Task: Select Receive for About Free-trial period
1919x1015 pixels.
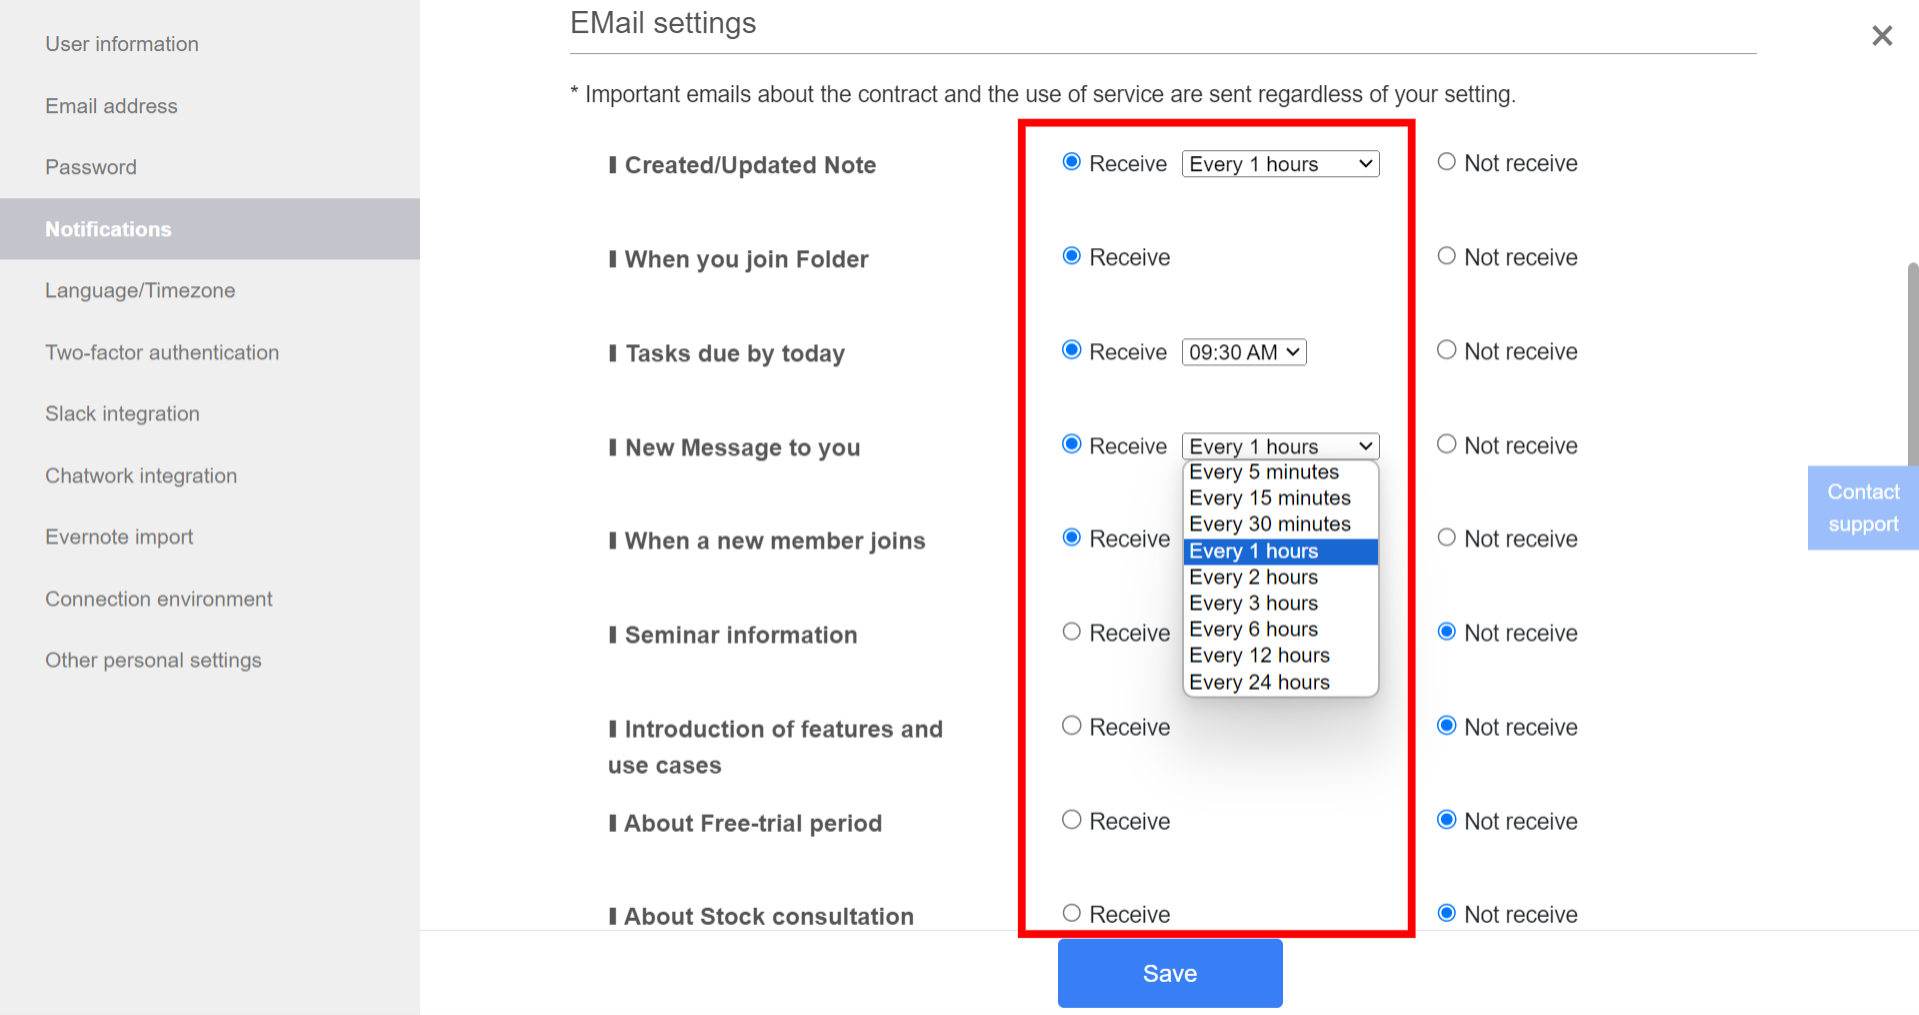Action: (x=1071, y=819)
